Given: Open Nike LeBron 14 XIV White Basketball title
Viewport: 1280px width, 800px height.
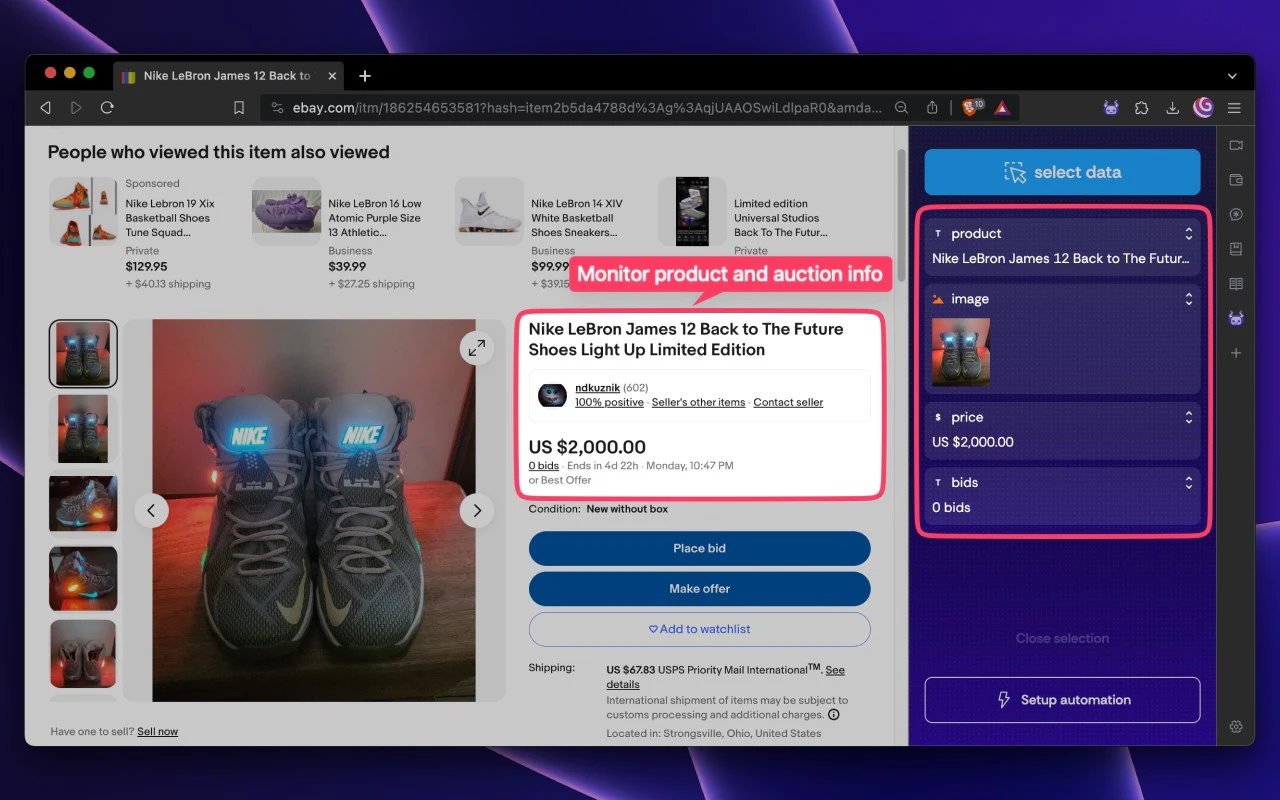Looking at the screenshot, I should [x=577, y=218].
